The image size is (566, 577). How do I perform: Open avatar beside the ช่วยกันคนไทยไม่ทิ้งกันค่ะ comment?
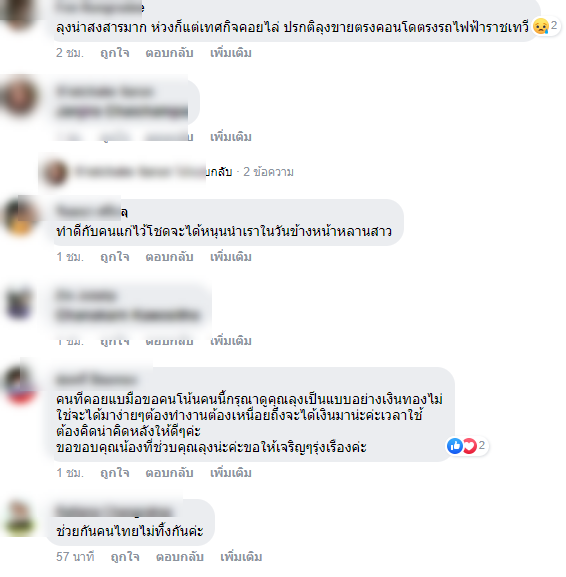20,517
